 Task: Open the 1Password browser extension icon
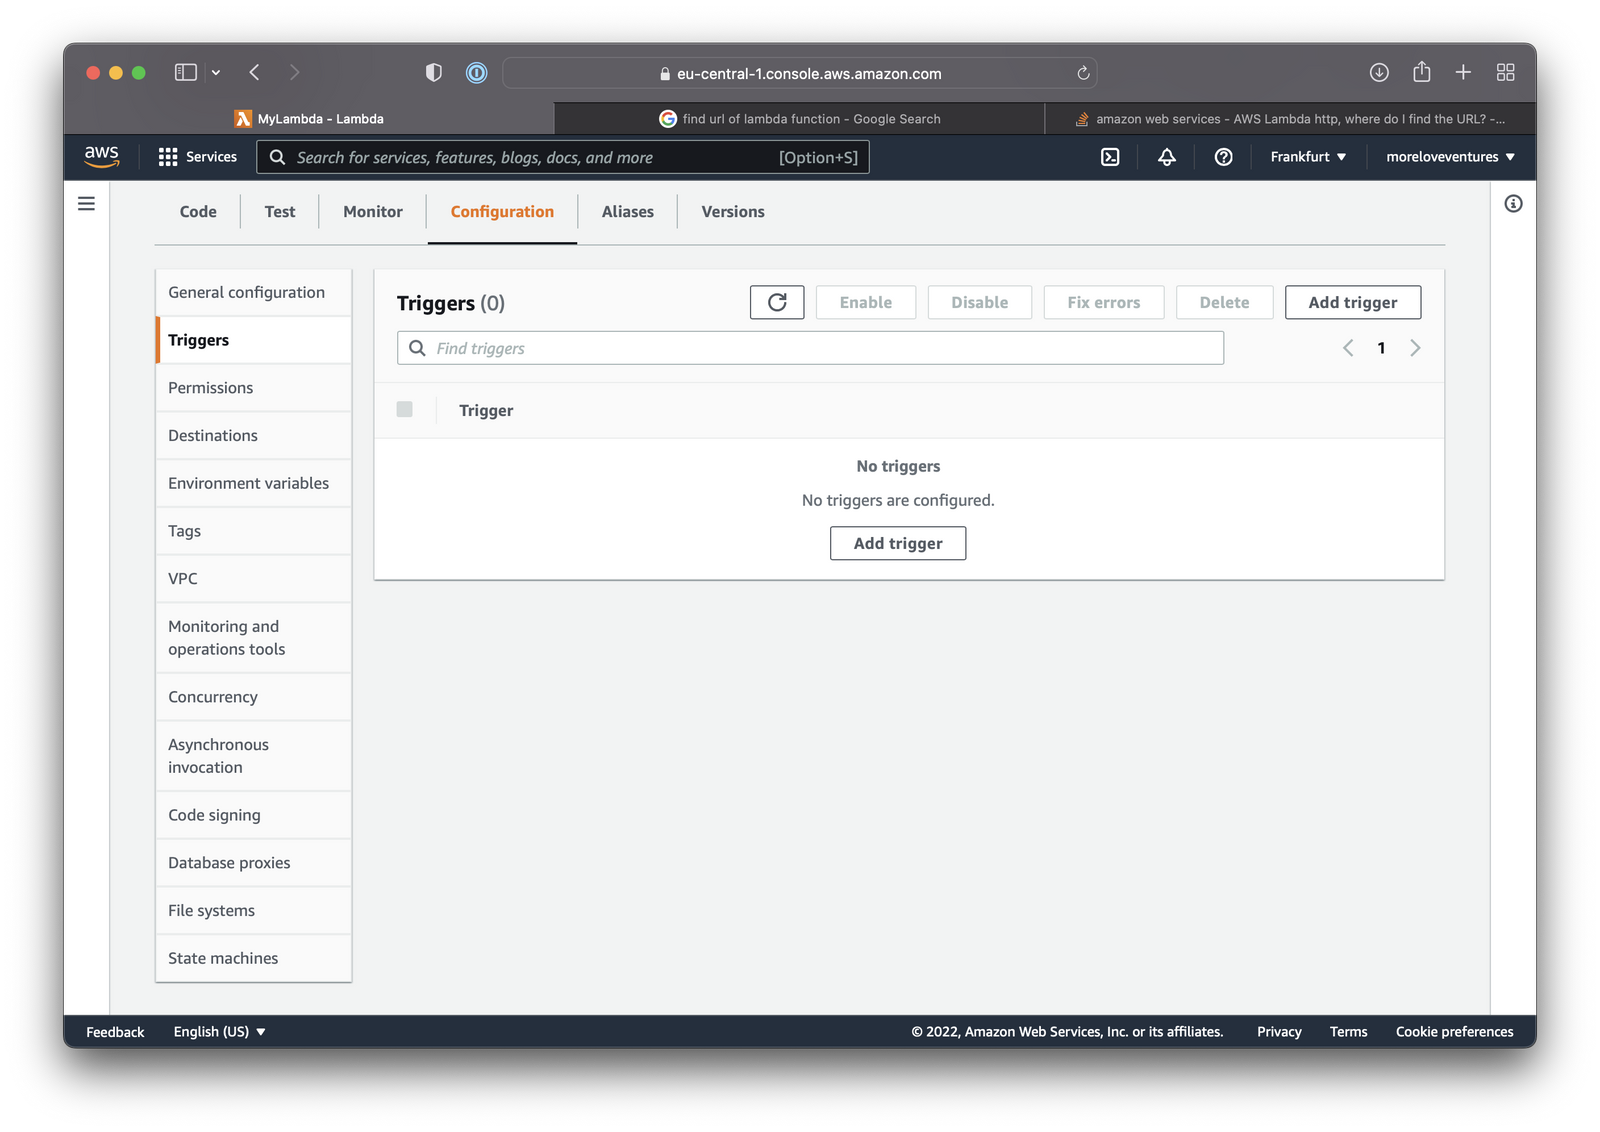coord(476,72)
